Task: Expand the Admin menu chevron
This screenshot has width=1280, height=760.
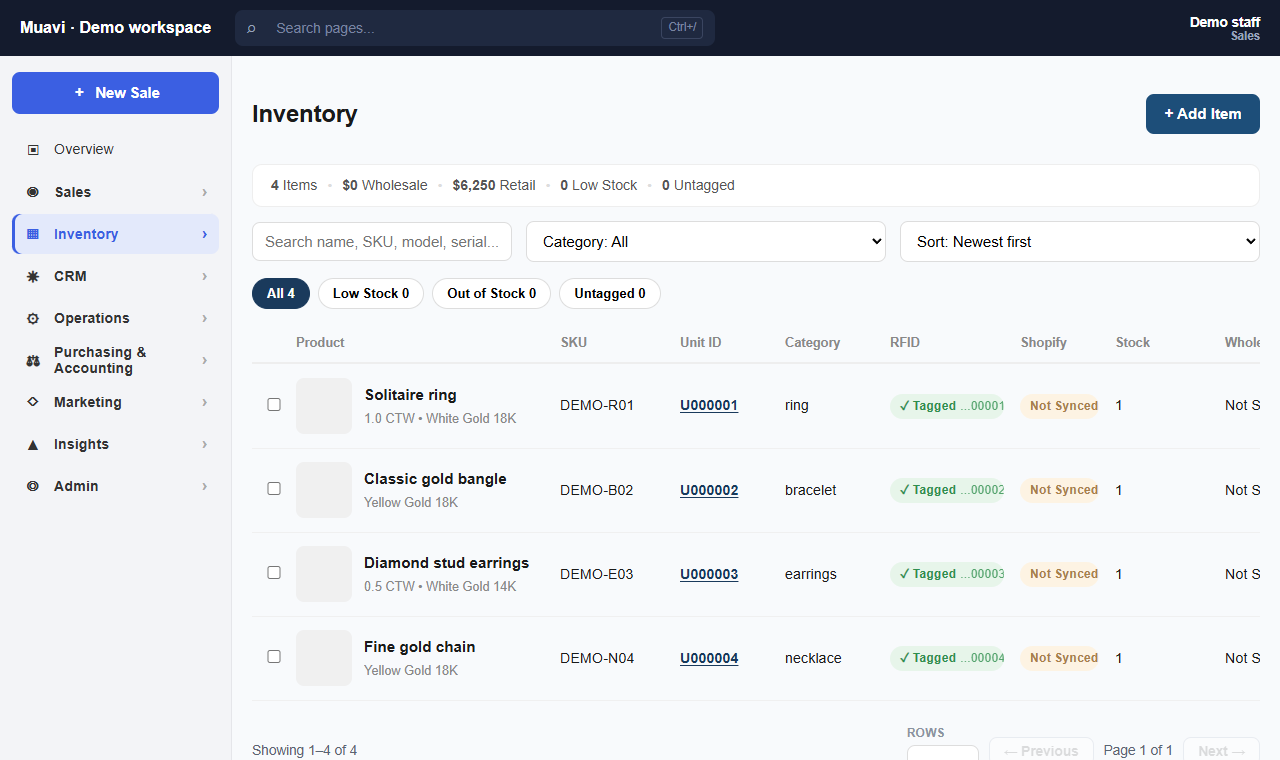Action: (204, 486)
